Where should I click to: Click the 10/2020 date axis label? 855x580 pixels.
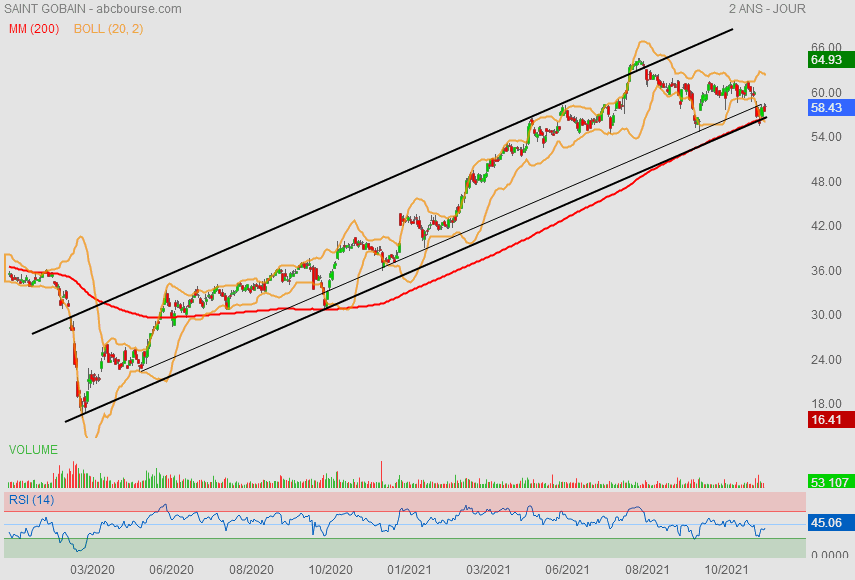330,570
